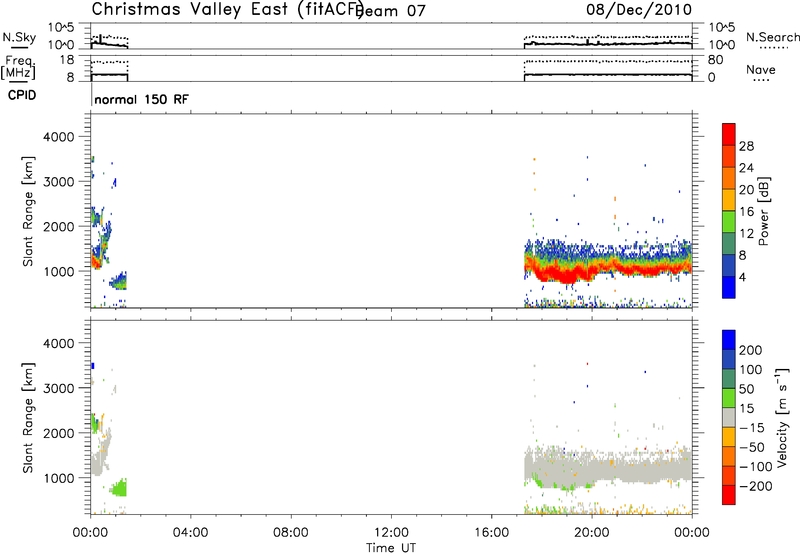The height and width of the screenshot is (554, 800).
Task: Select the 3000 tick on the velocity panel
Action: 58,388
